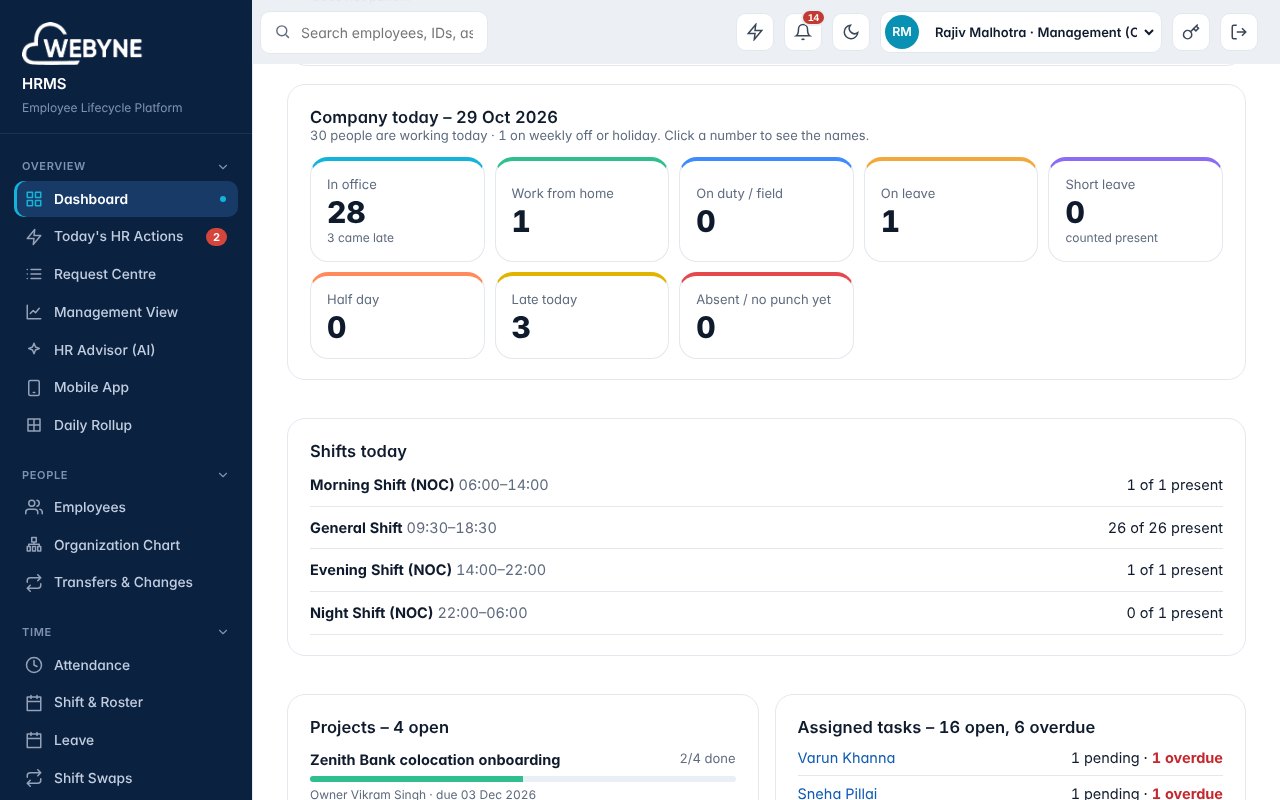The image size is (1280, 800).
Task: Click the Leave calendar icon
Action: 34,740
